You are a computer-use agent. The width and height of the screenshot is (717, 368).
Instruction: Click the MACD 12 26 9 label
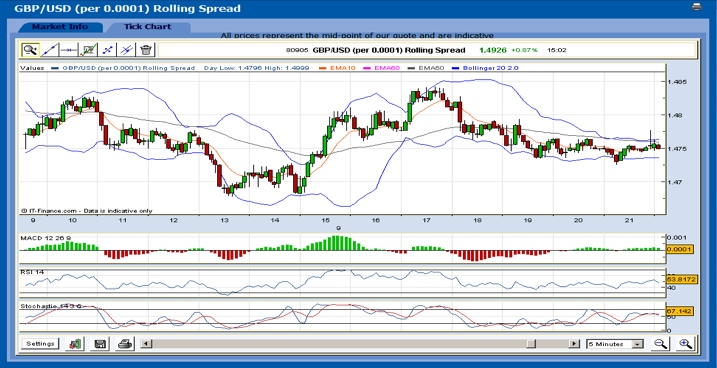[45, 238]
